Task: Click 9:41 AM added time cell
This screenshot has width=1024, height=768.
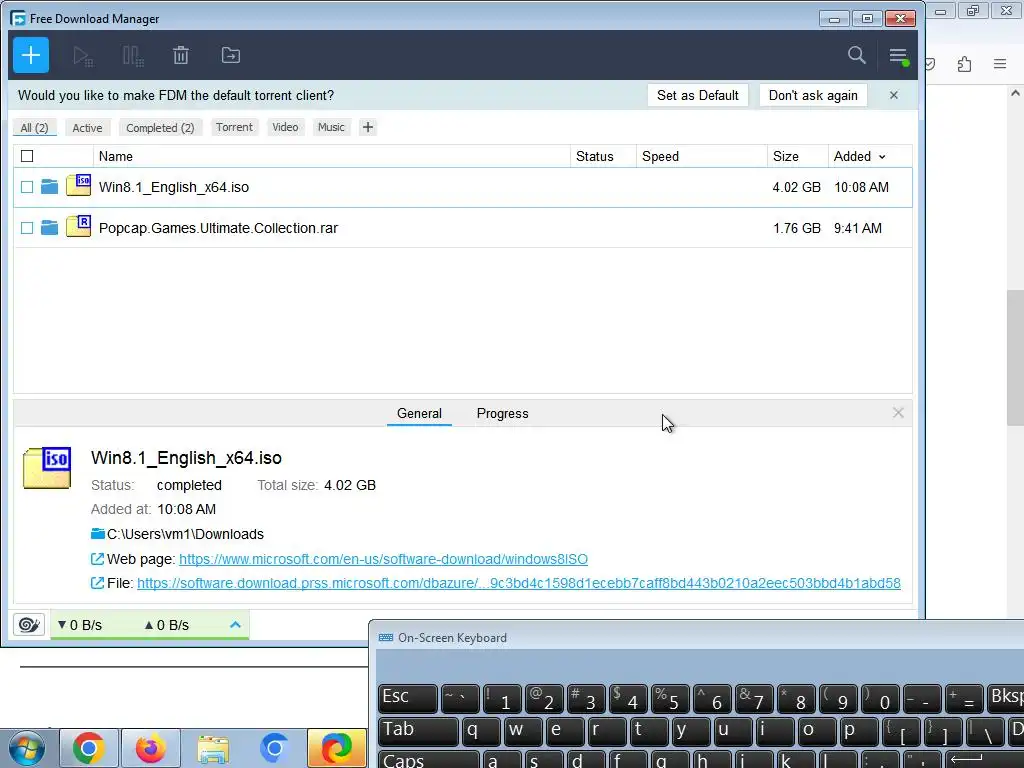Action: tap(857, 228)
